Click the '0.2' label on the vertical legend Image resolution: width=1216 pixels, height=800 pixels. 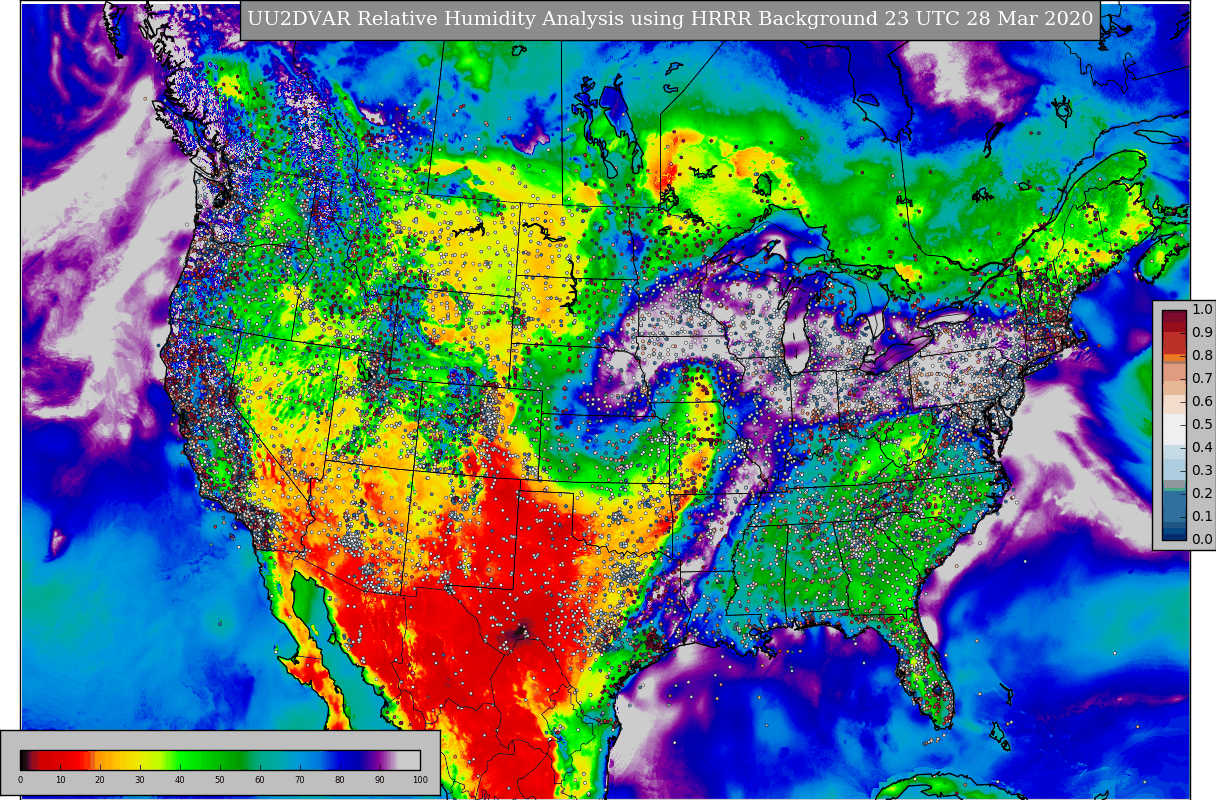[1202, 494]
